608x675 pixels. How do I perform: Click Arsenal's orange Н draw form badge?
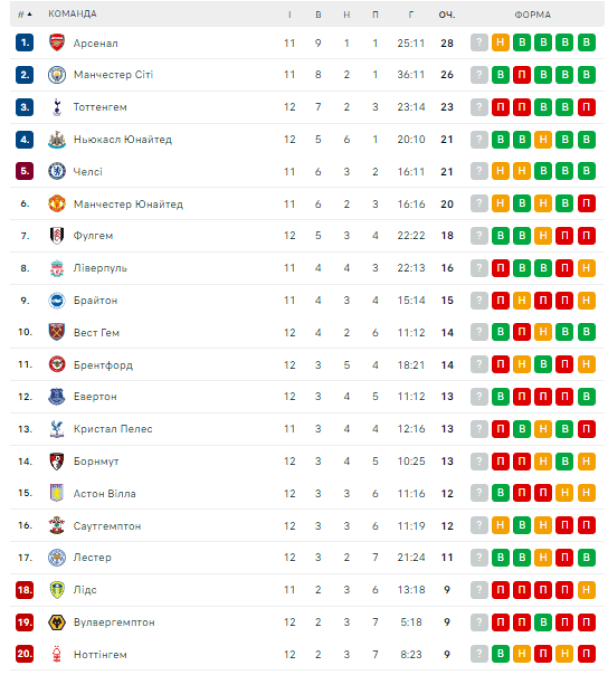tap(500, 43)
